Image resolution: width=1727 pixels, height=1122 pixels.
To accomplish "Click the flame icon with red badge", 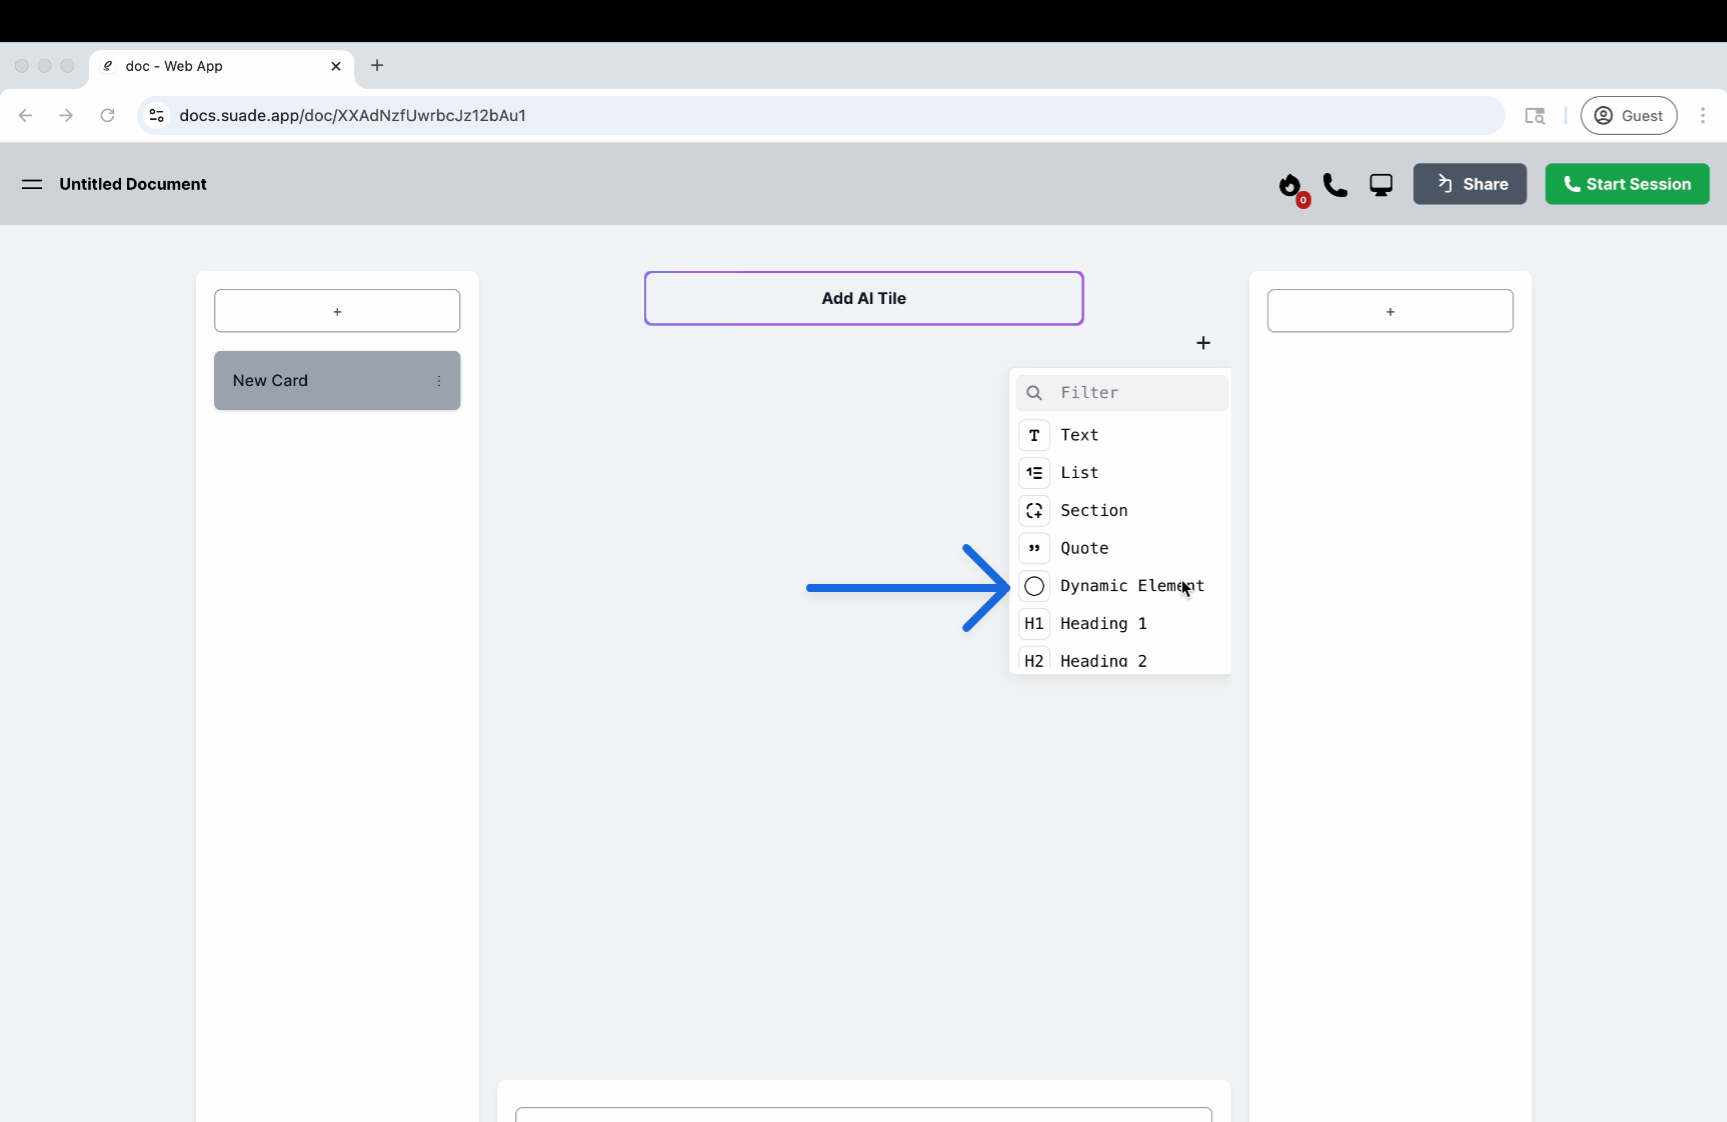I will click(1292, 187).
